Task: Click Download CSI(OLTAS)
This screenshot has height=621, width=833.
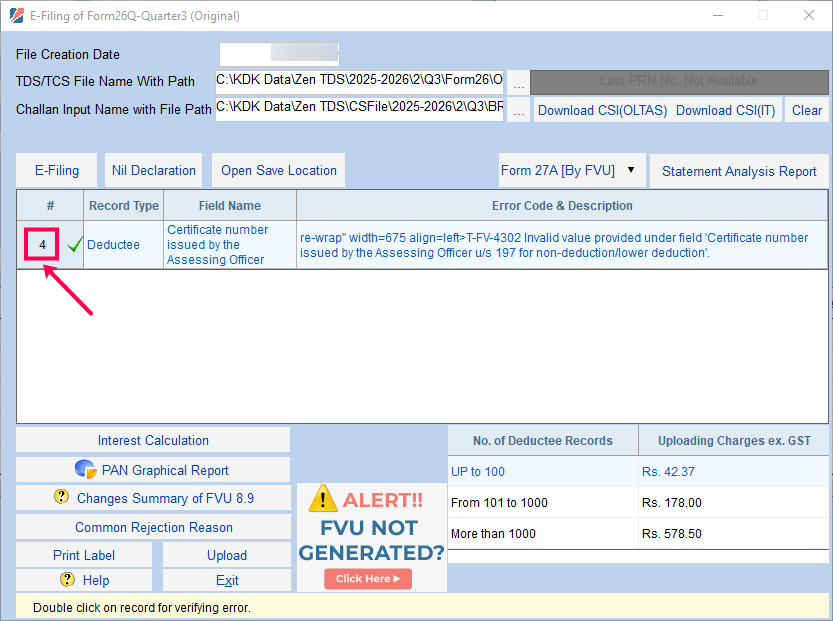Action: [x=602, y=110]
